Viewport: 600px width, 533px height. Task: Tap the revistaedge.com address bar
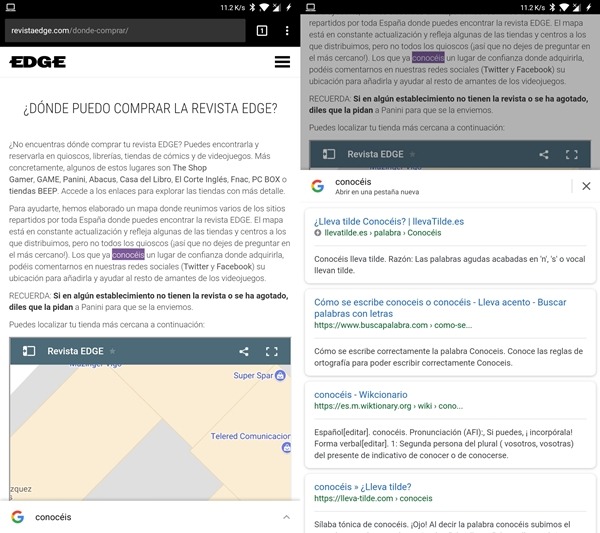coord(125,31)
